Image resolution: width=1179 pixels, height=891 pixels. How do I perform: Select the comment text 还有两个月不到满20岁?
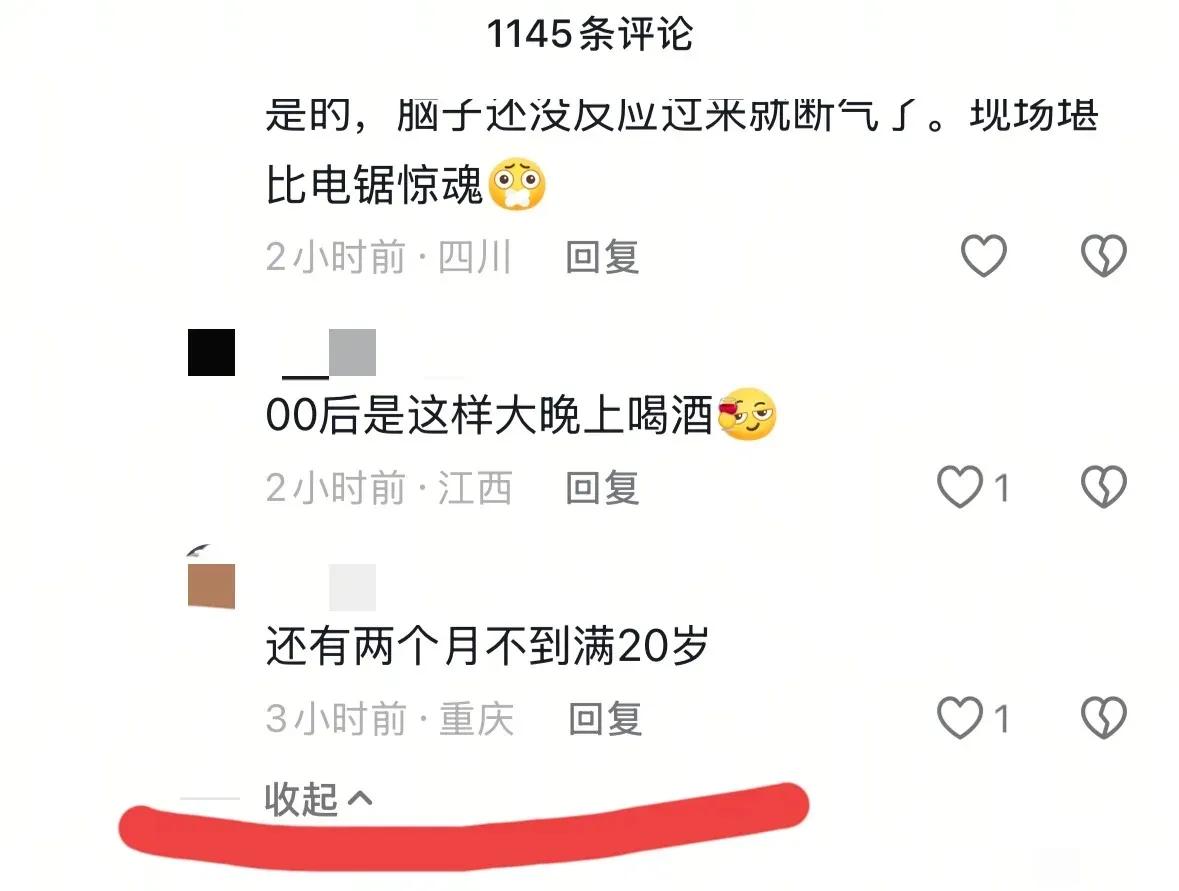tap(487, 646)
